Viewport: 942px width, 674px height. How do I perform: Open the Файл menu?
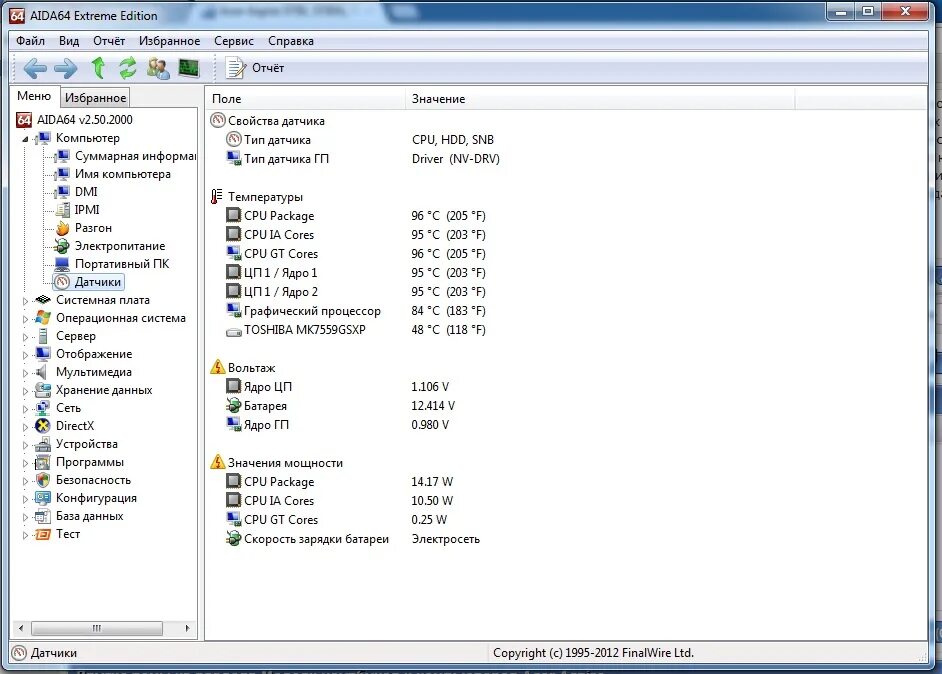coord(30,41)
